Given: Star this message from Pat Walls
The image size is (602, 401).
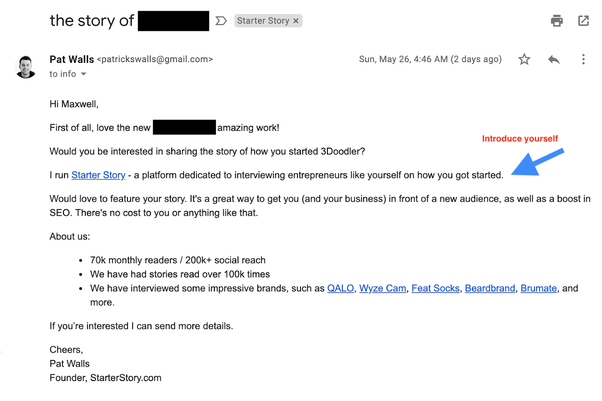Looking at the screenshot, I should coord(524,60).
